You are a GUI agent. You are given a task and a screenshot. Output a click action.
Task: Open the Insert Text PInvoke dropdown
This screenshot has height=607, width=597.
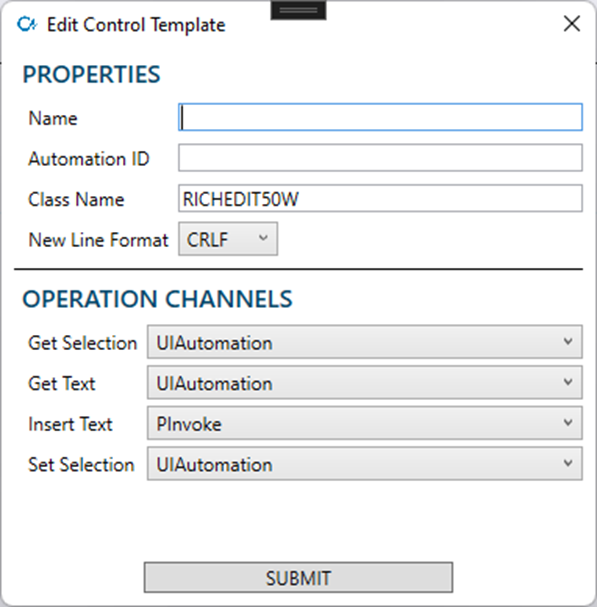[x=365, y=423]
